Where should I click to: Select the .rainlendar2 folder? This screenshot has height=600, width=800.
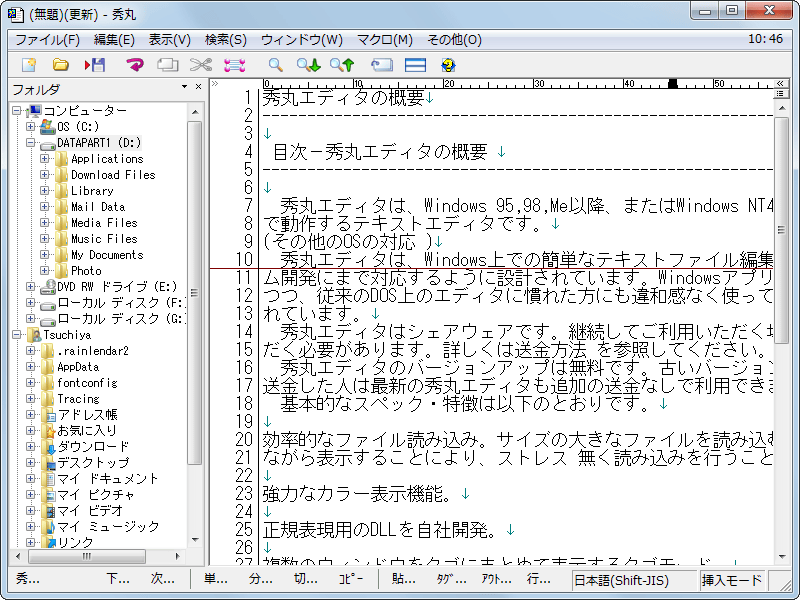click(93, 351)
